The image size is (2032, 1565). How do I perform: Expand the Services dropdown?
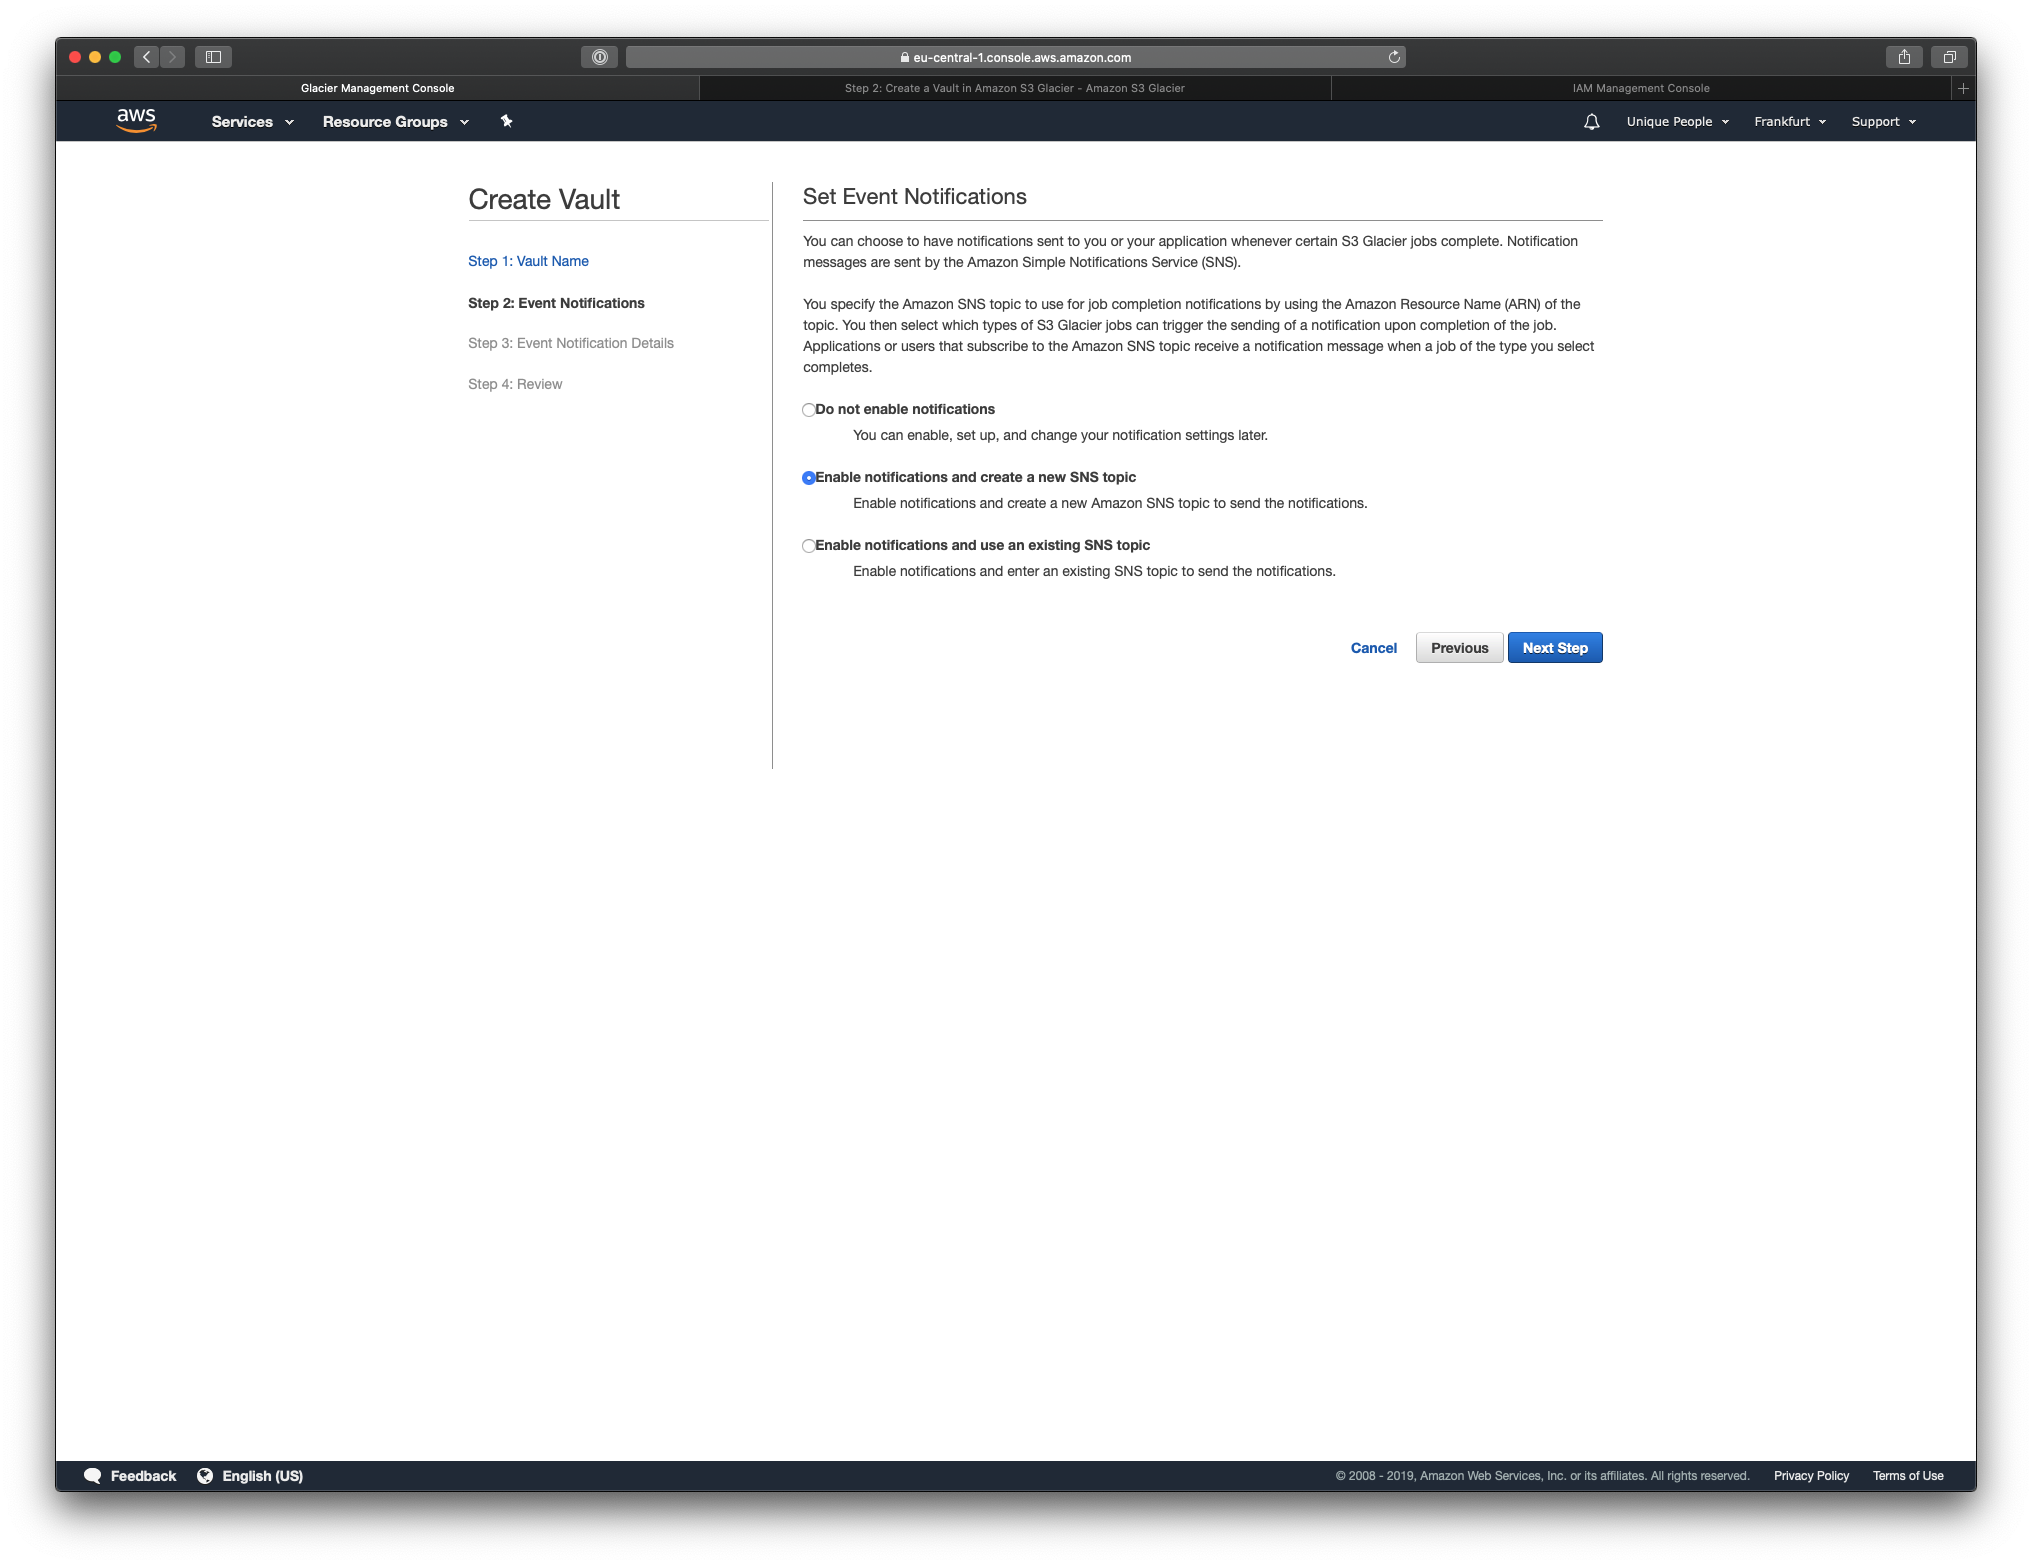point(252,122)
